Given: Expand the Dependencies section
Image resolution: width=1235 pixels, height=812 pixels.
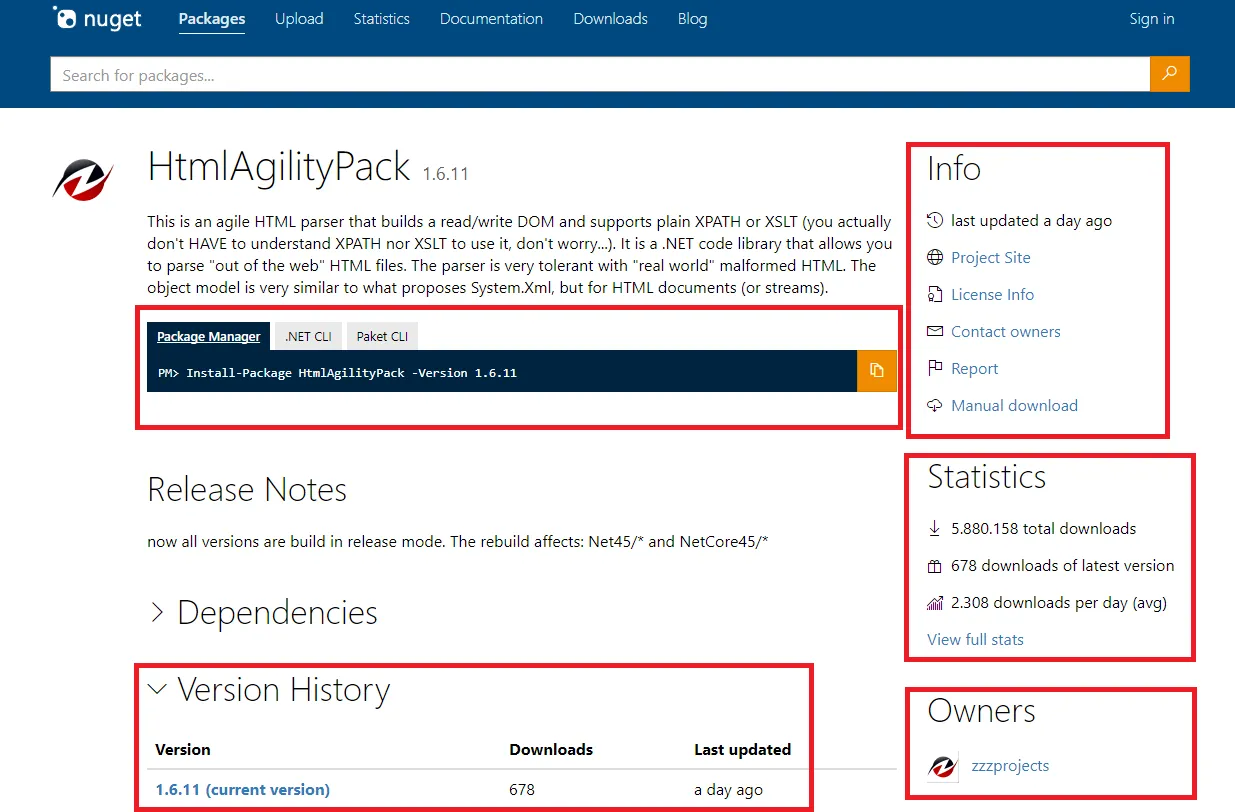Looking at the screenshot, I should (x=263, y=612).
